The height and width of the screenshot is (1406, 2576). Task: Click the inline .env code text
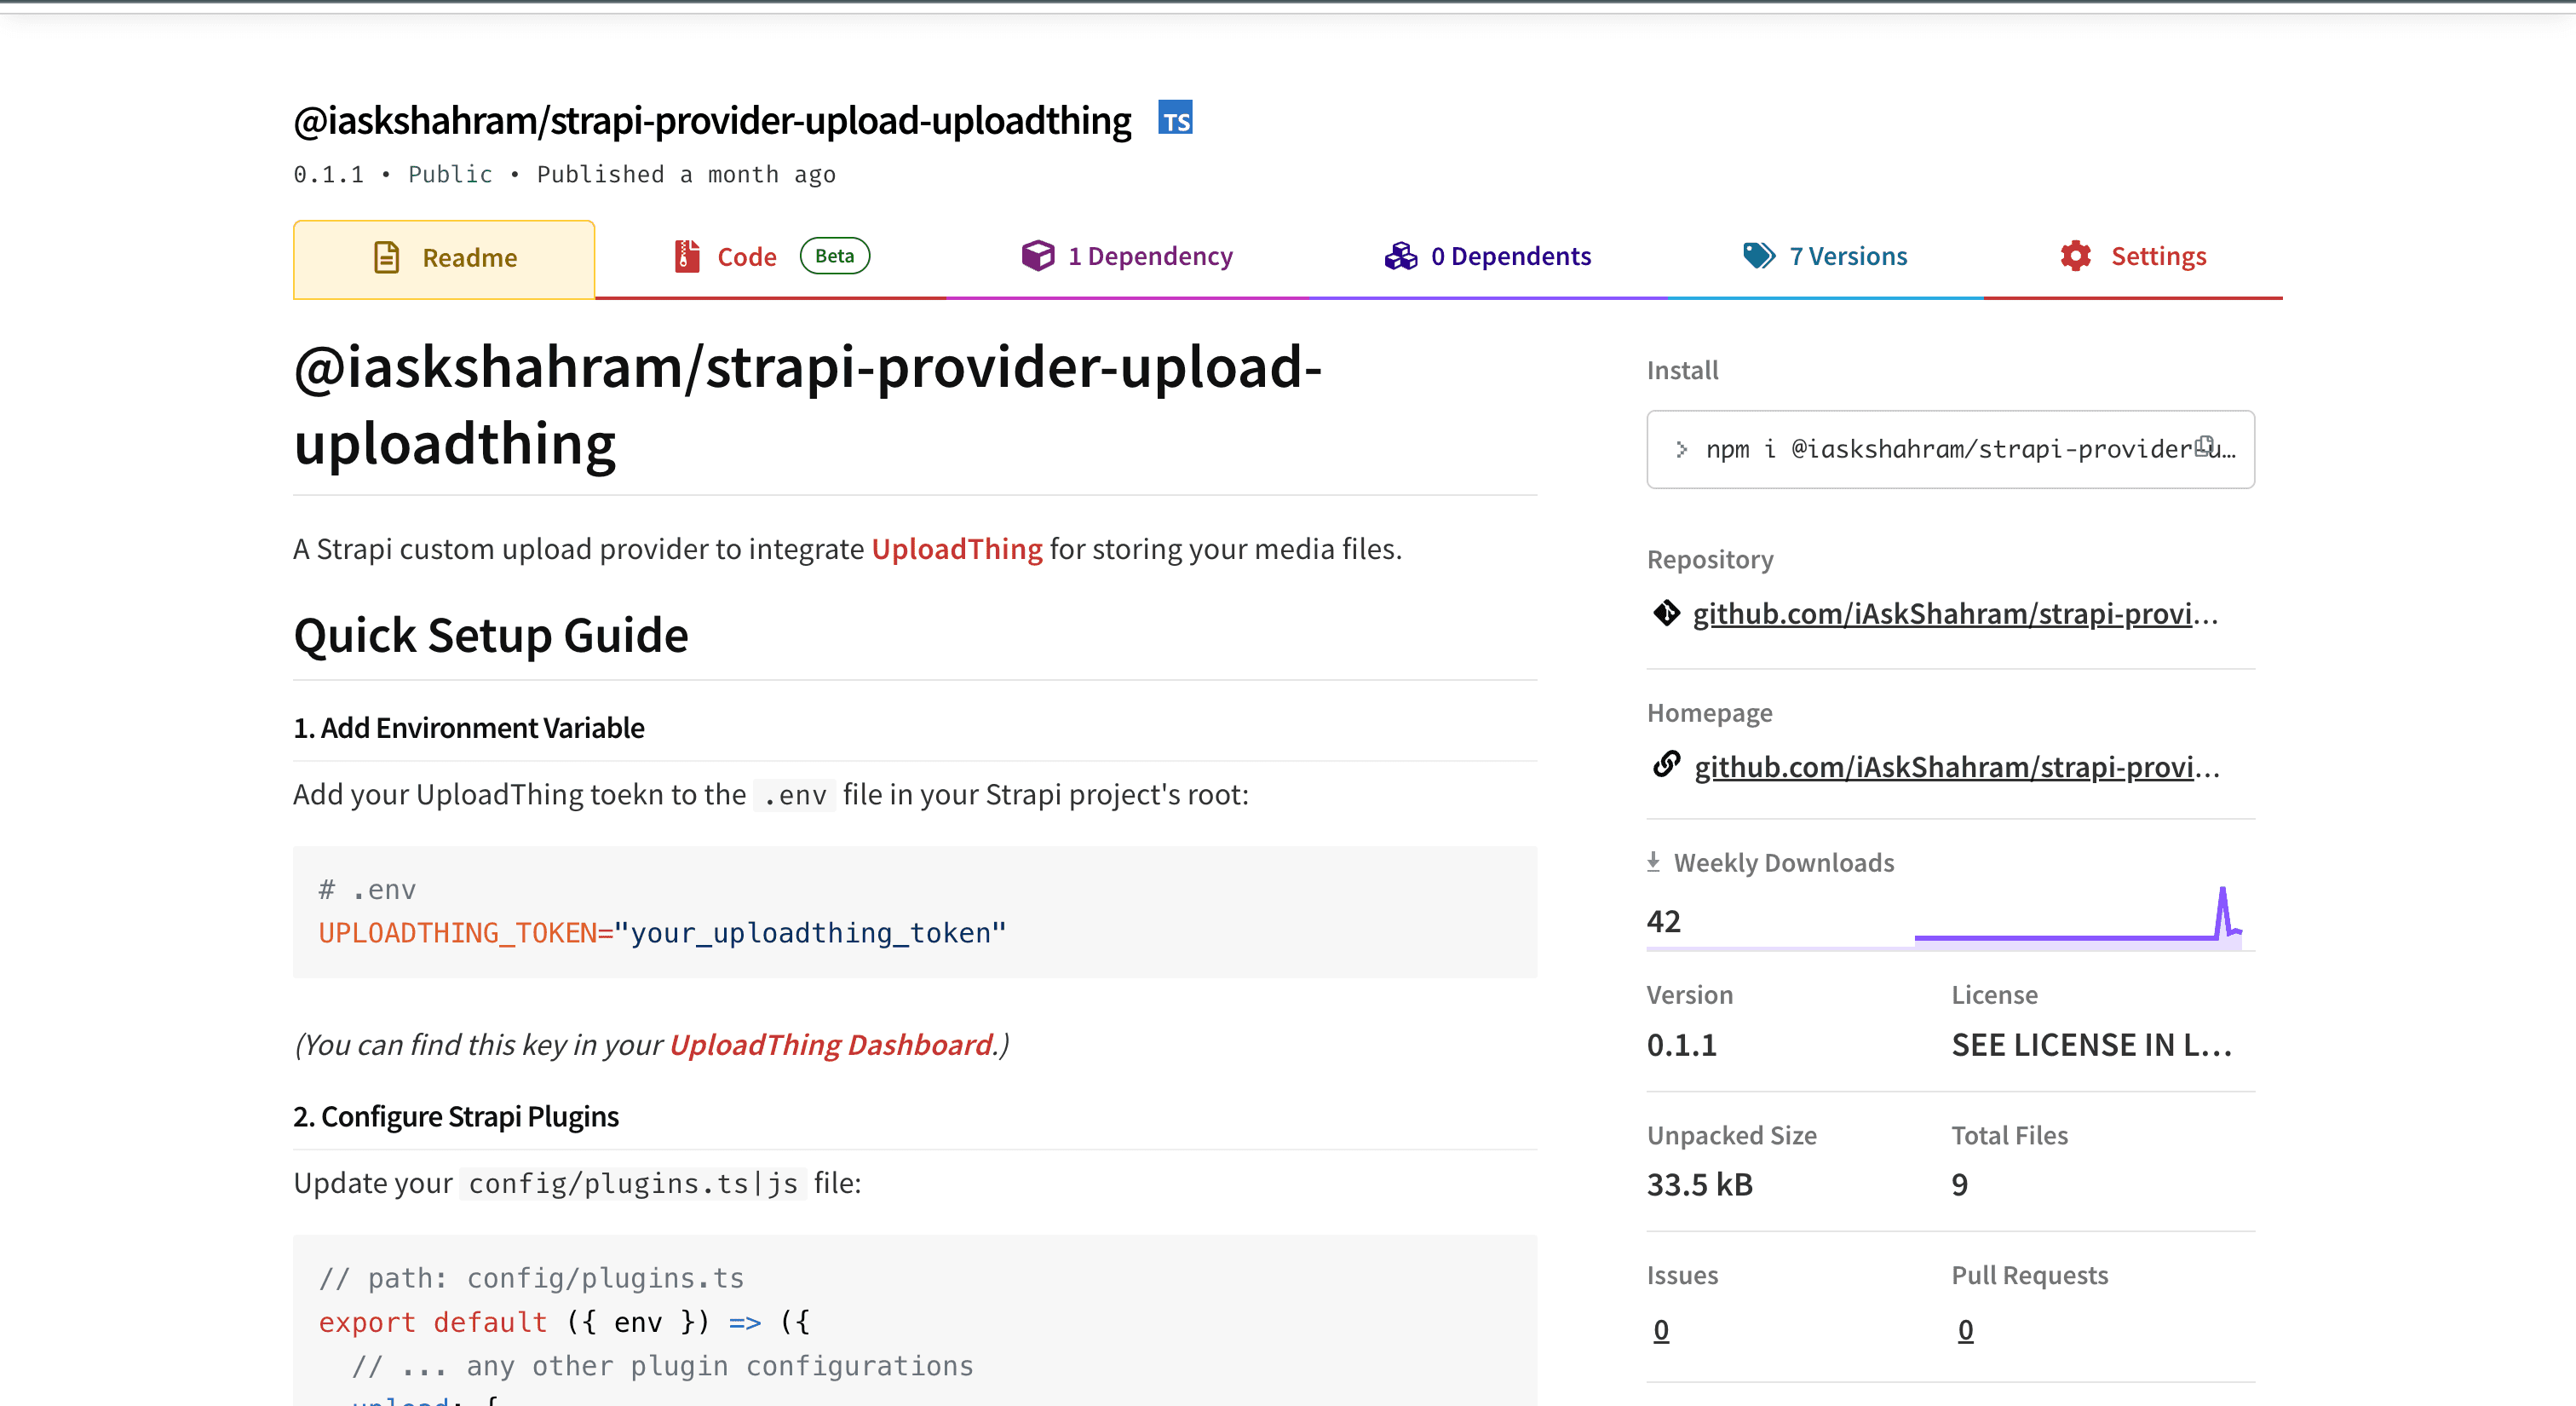(x=795, y=795)
